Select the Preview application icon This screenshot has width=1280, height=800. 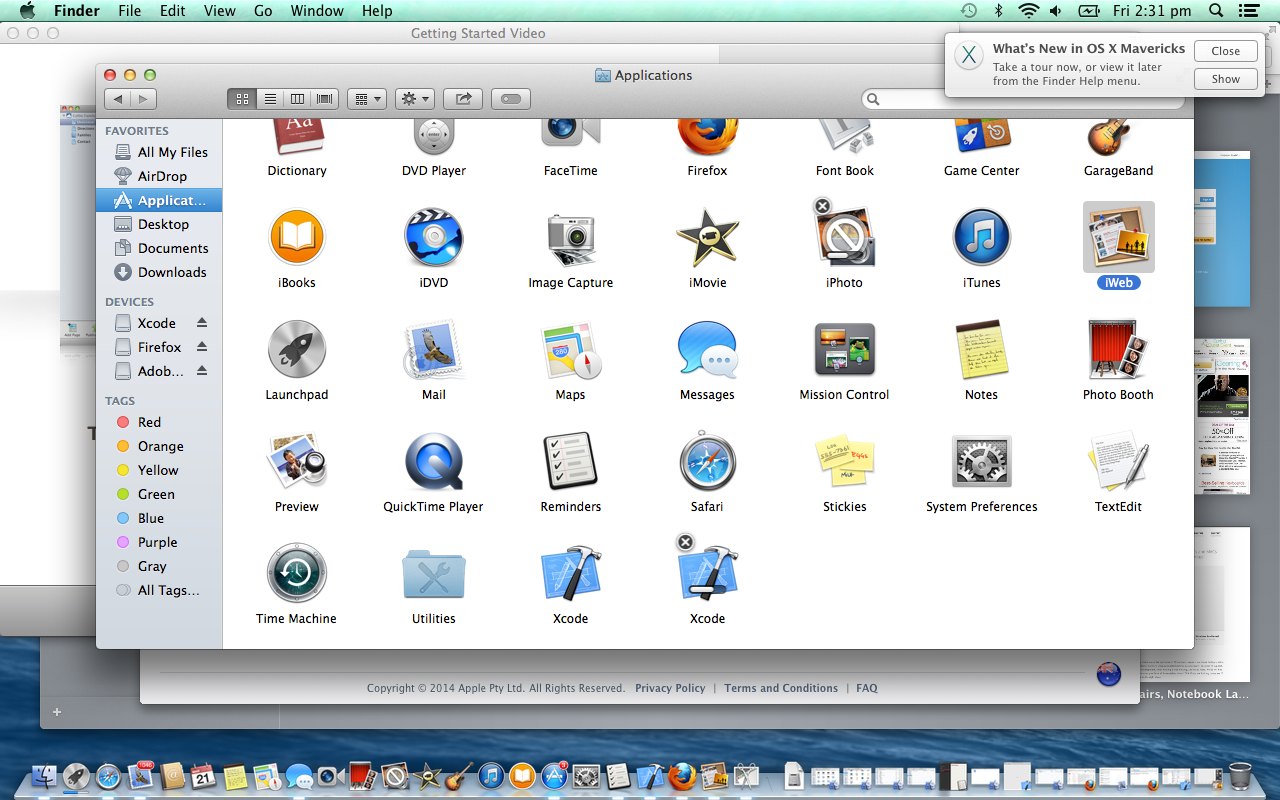(297, 461)
